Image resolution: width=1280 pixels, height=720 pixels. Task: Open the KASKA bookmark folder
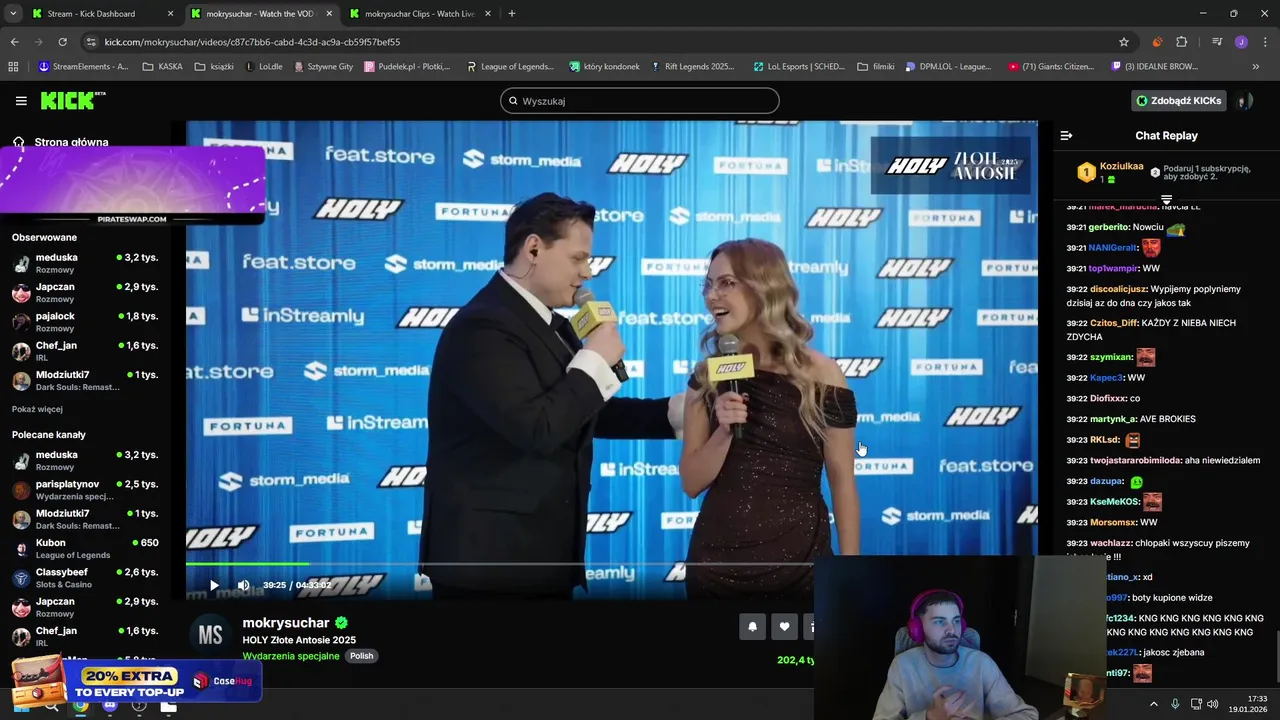163,67
